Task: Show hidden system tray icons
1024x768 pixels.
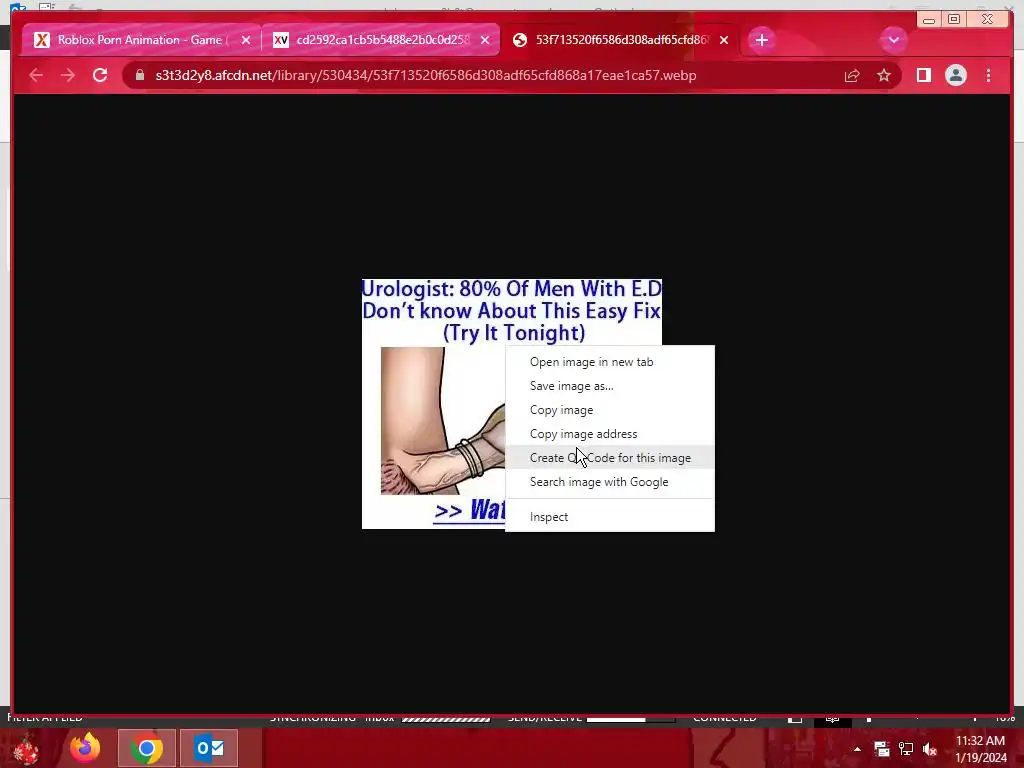Action: point(857,749)
